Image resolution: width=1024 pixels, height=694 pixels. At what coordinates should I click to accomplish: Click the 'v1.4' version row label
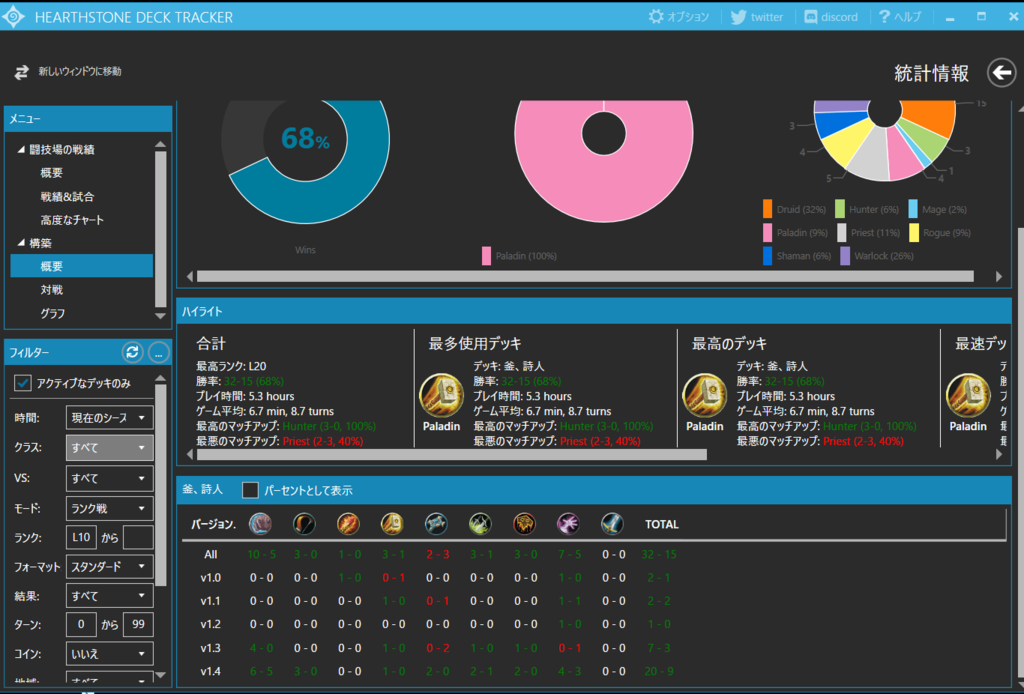[x=210, y=671]
